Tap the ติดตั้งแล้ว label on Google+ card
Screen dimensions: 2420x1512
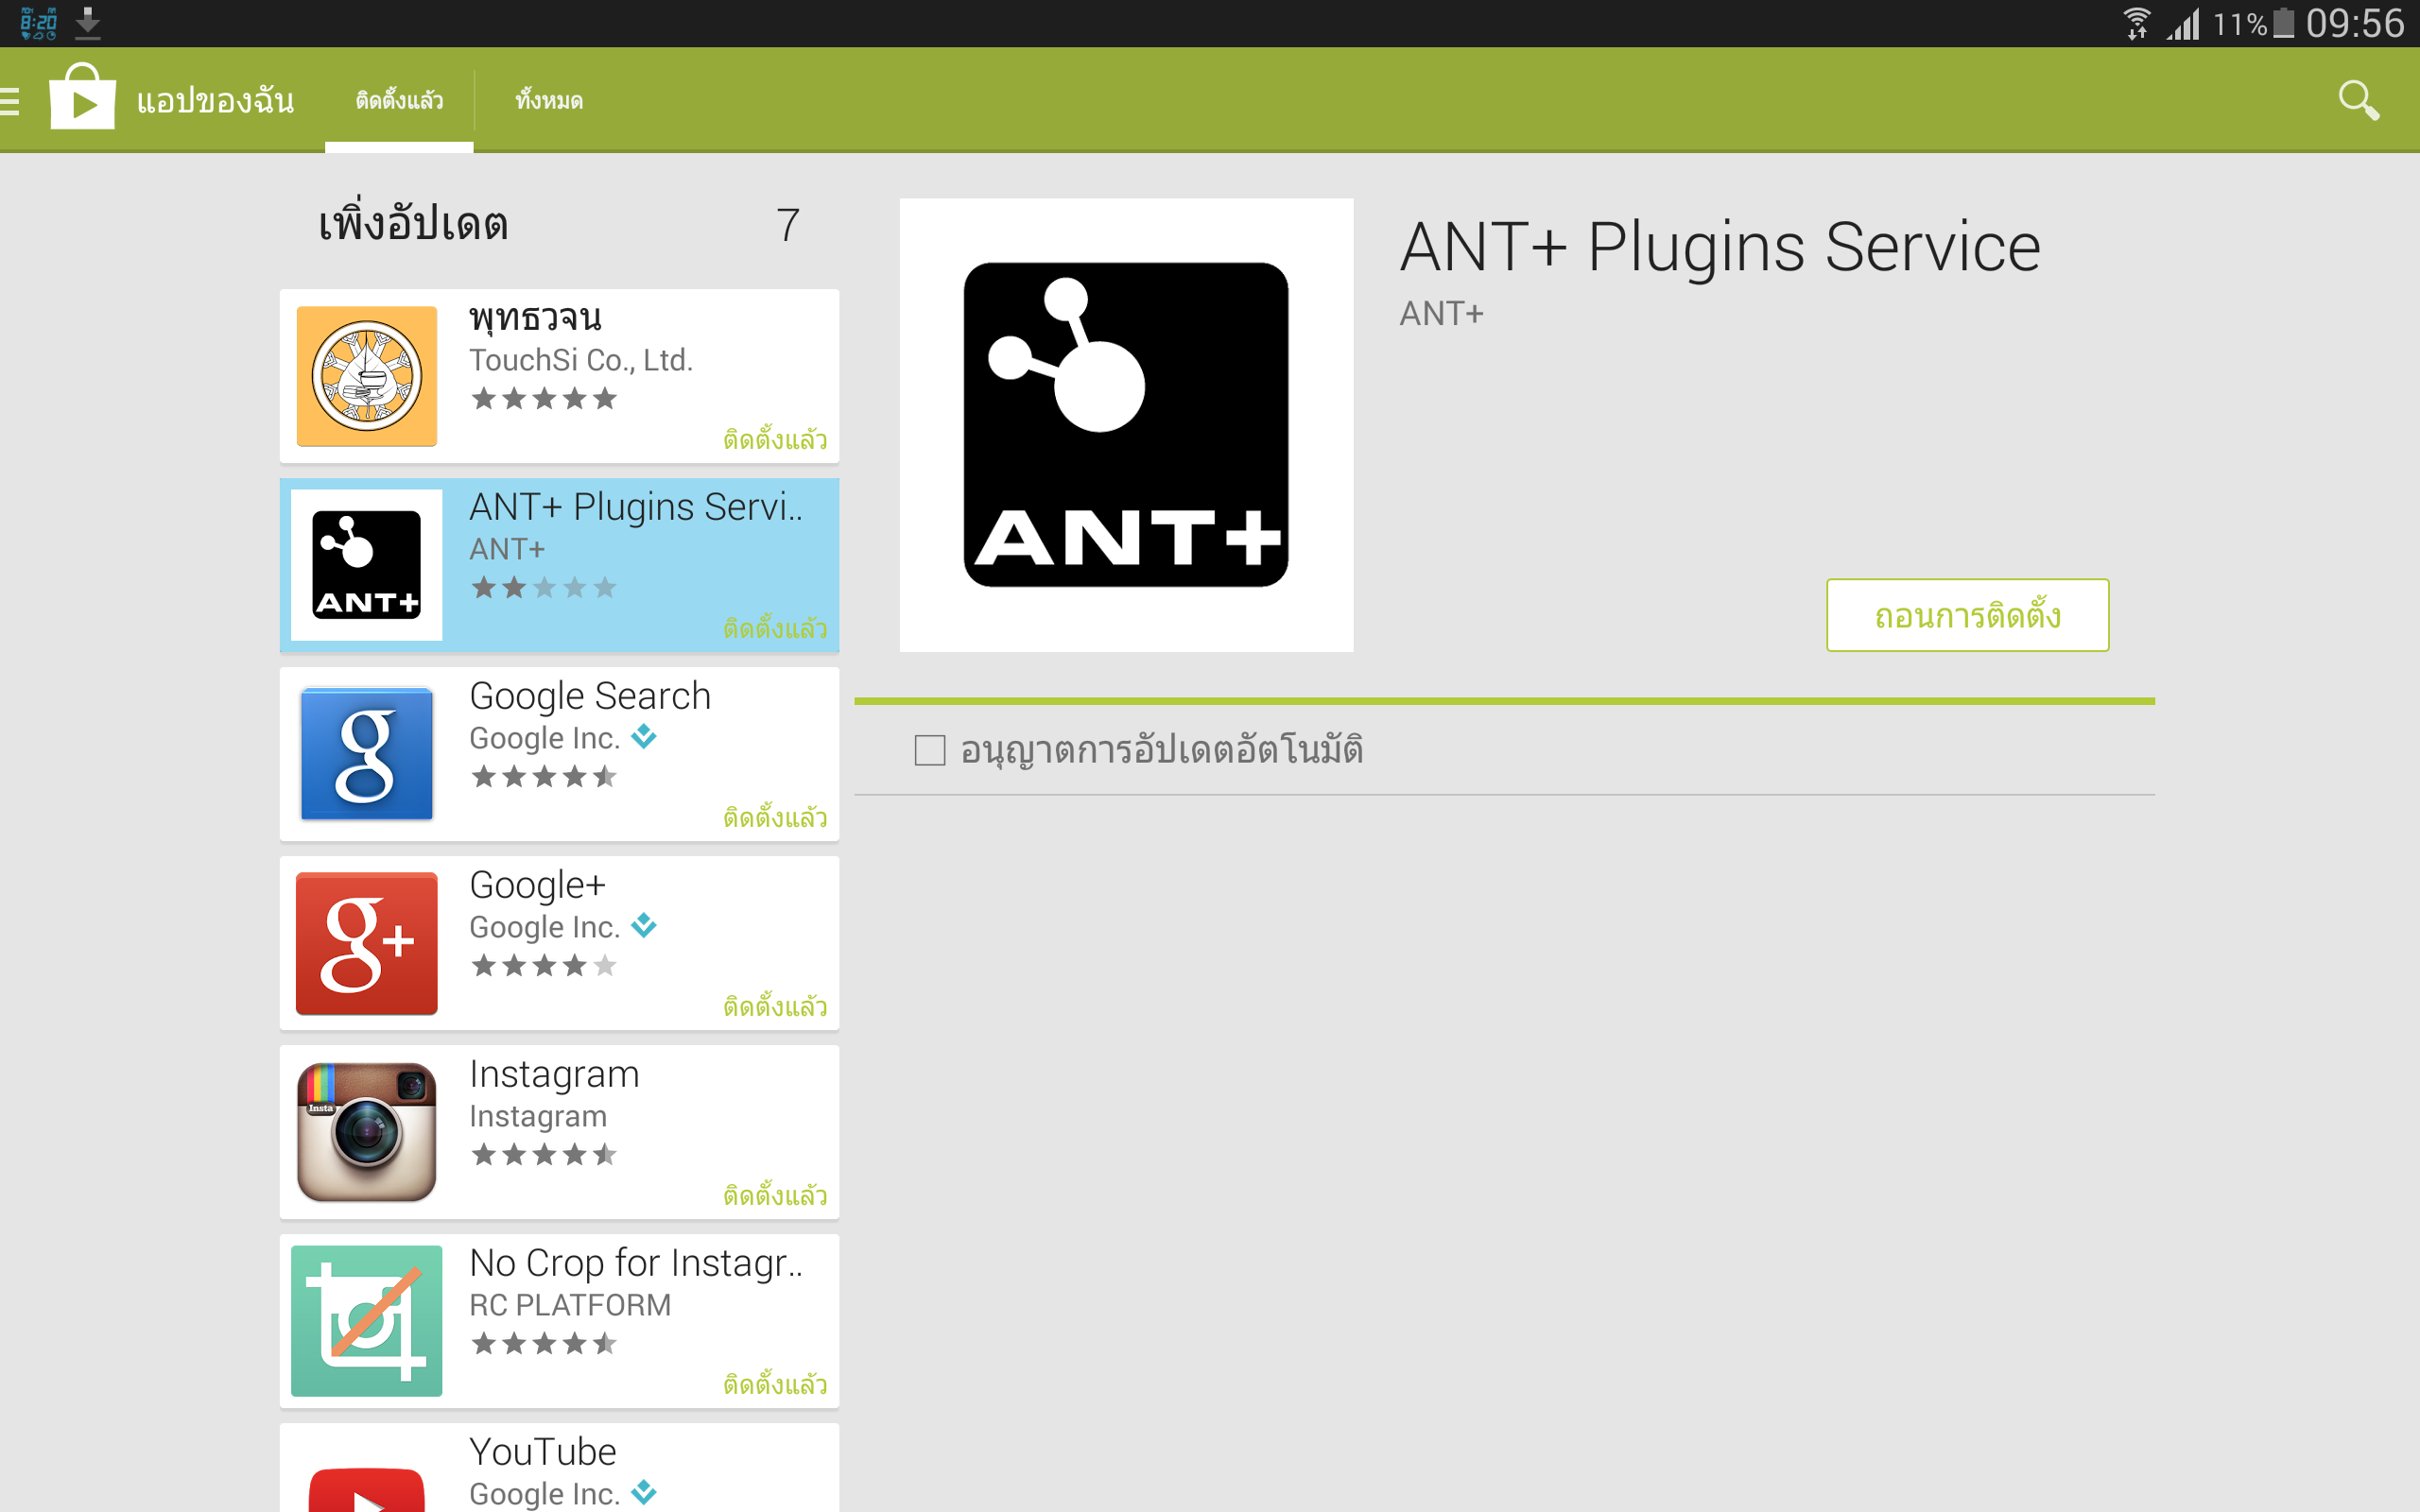(x=775, y=1006)
